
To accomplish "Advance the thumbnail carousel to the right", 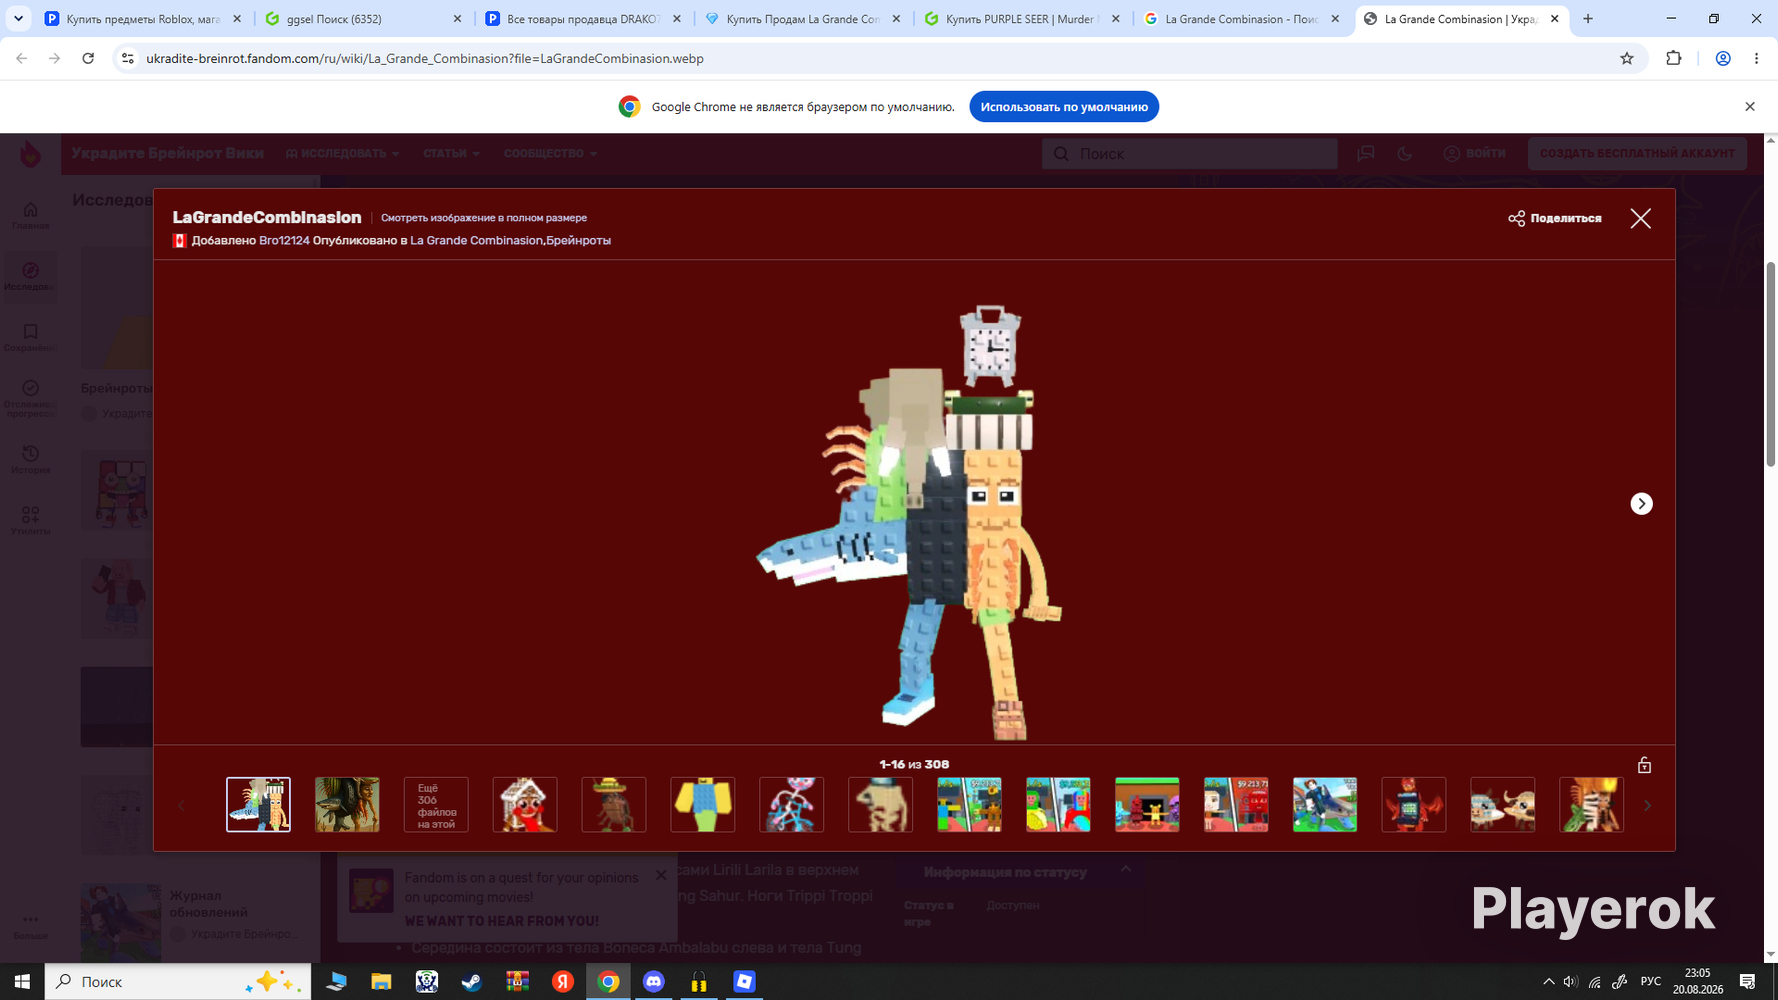I will pyautogui.click(x=1647, y=805).
